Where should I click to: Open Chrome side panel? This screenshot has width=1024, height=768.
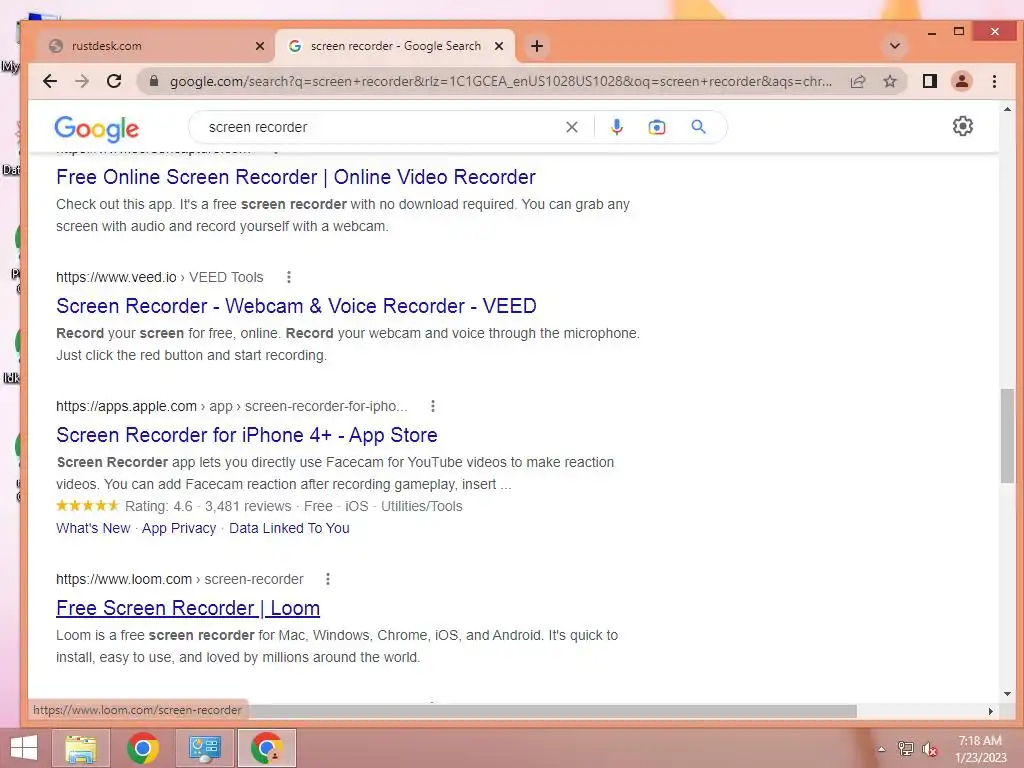tap(930, 81)
